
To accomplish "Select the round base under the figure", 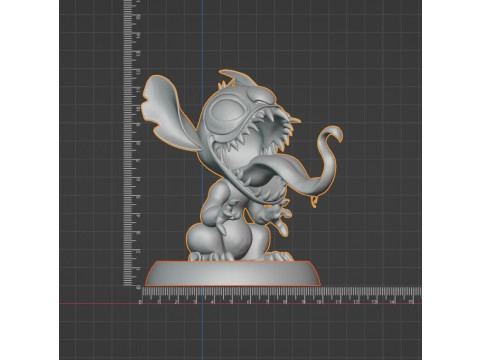I will click(233, 273).
